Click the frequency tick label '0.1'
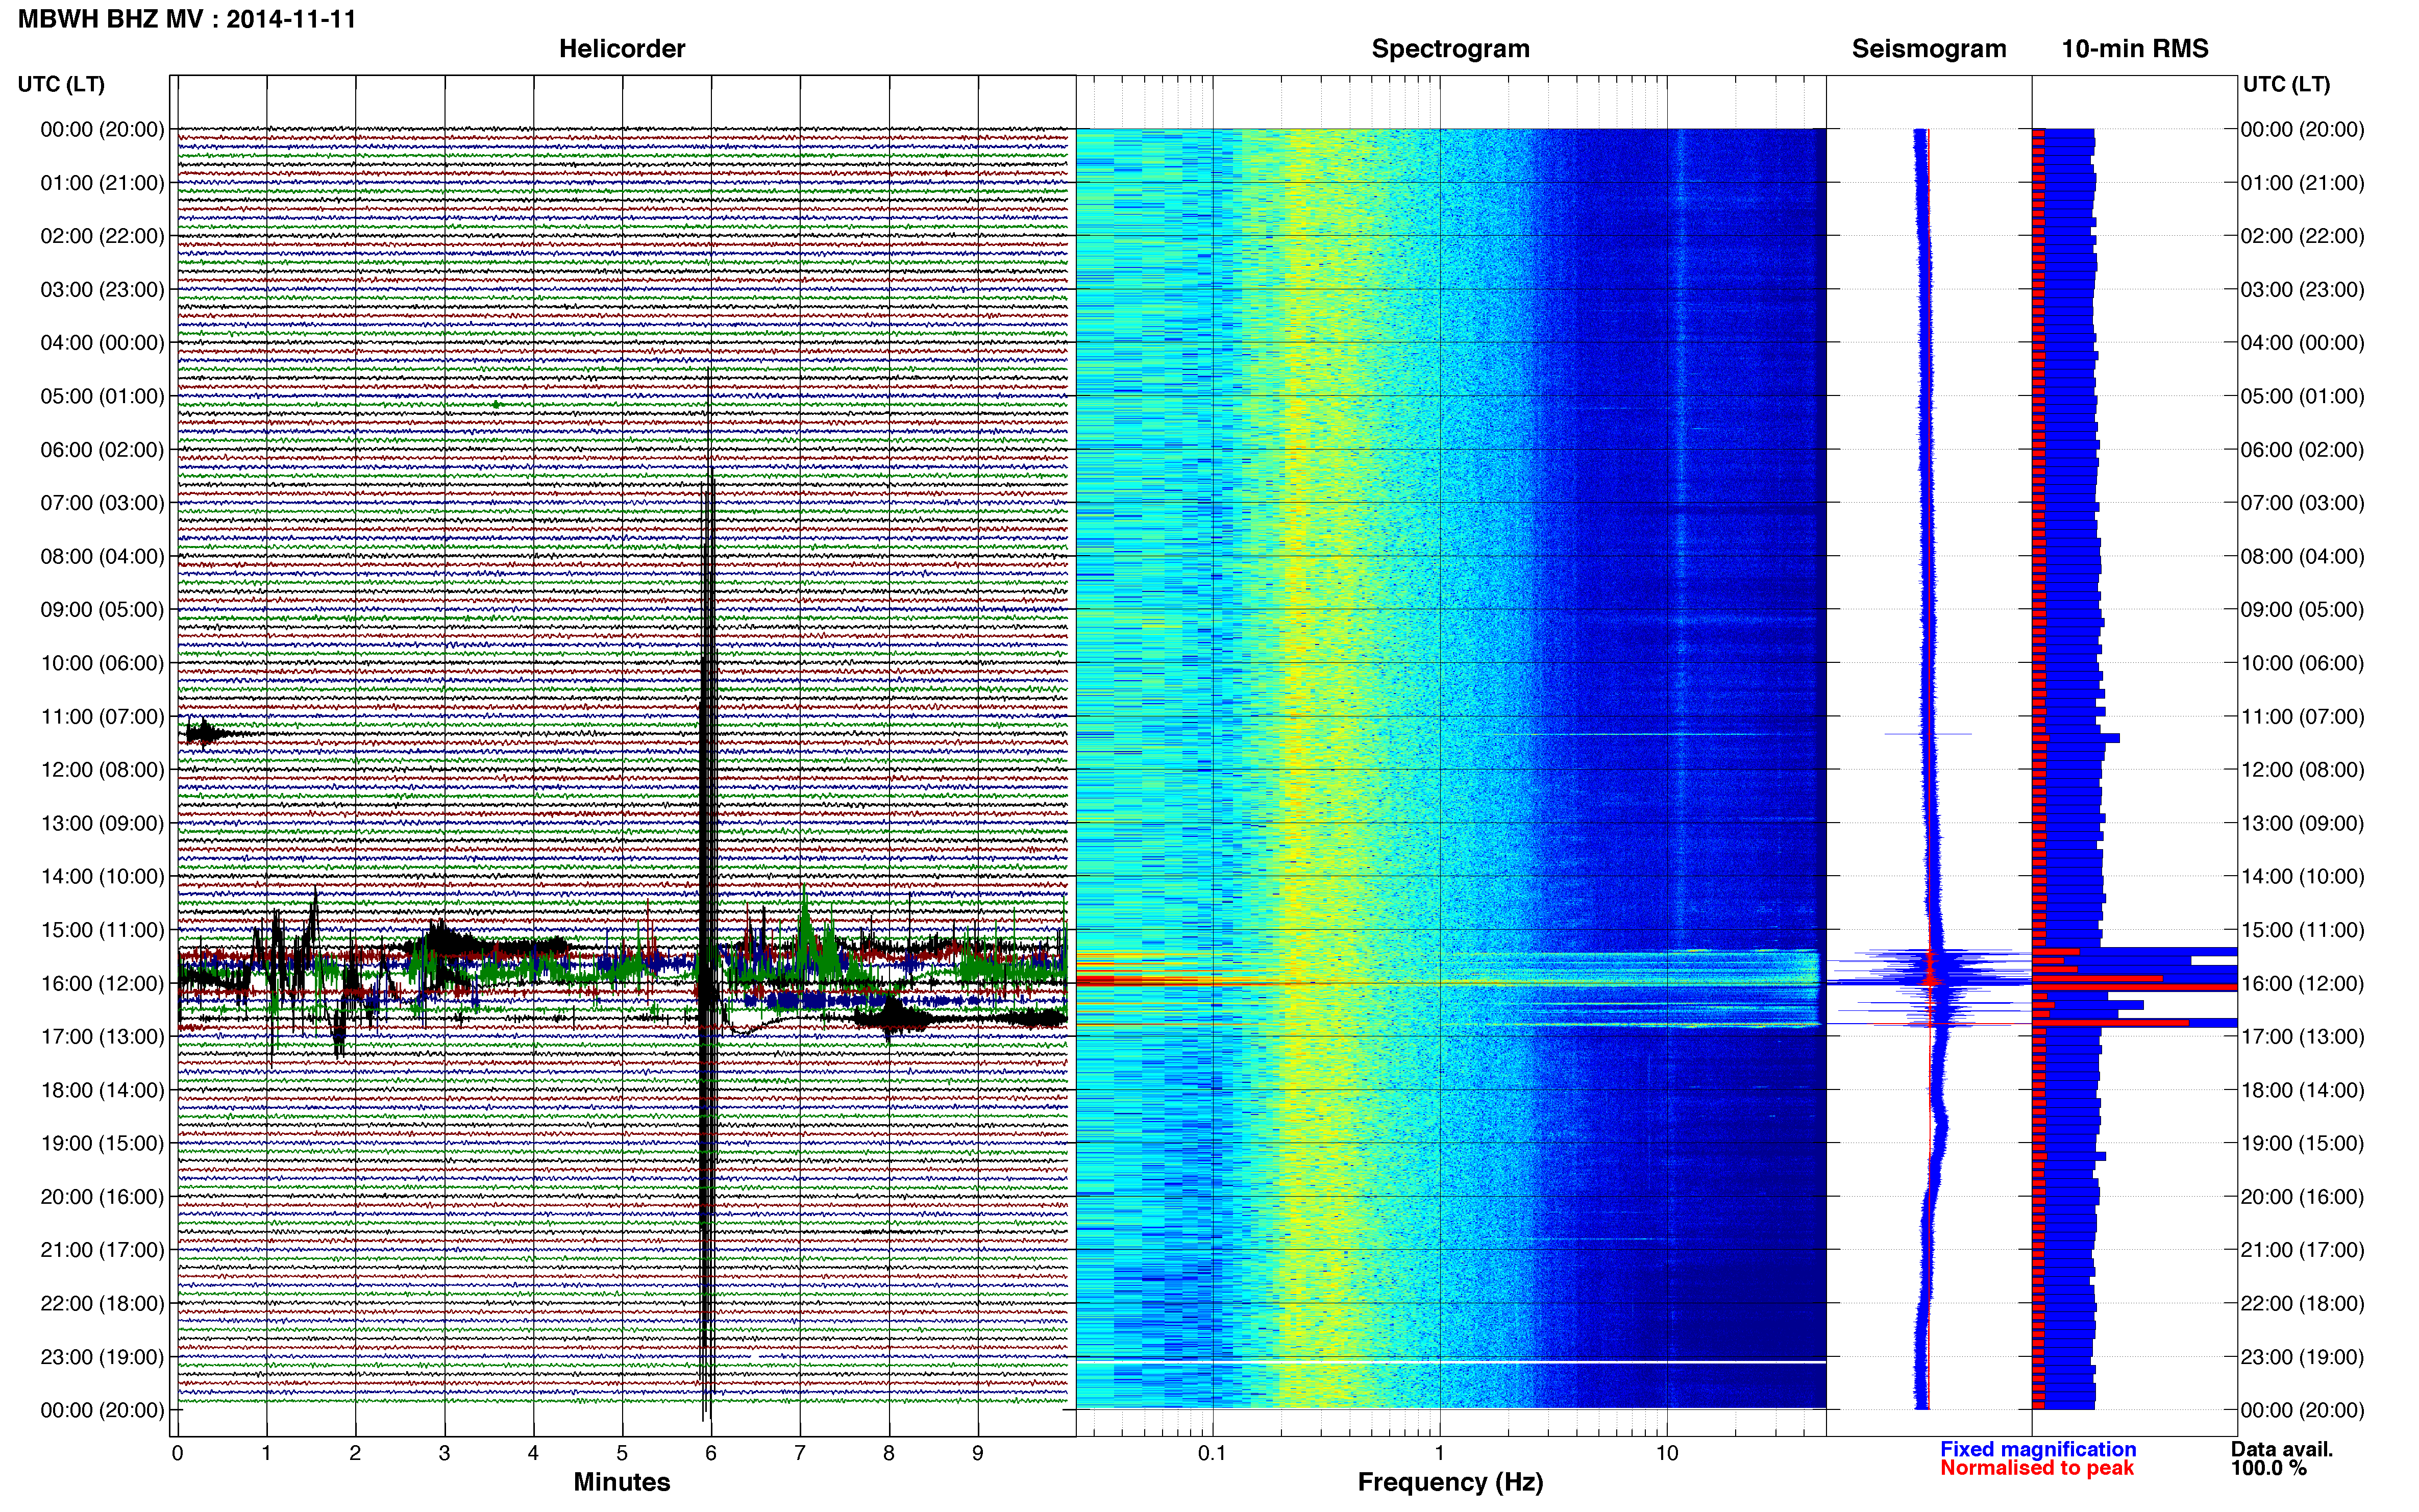 1212,1454
